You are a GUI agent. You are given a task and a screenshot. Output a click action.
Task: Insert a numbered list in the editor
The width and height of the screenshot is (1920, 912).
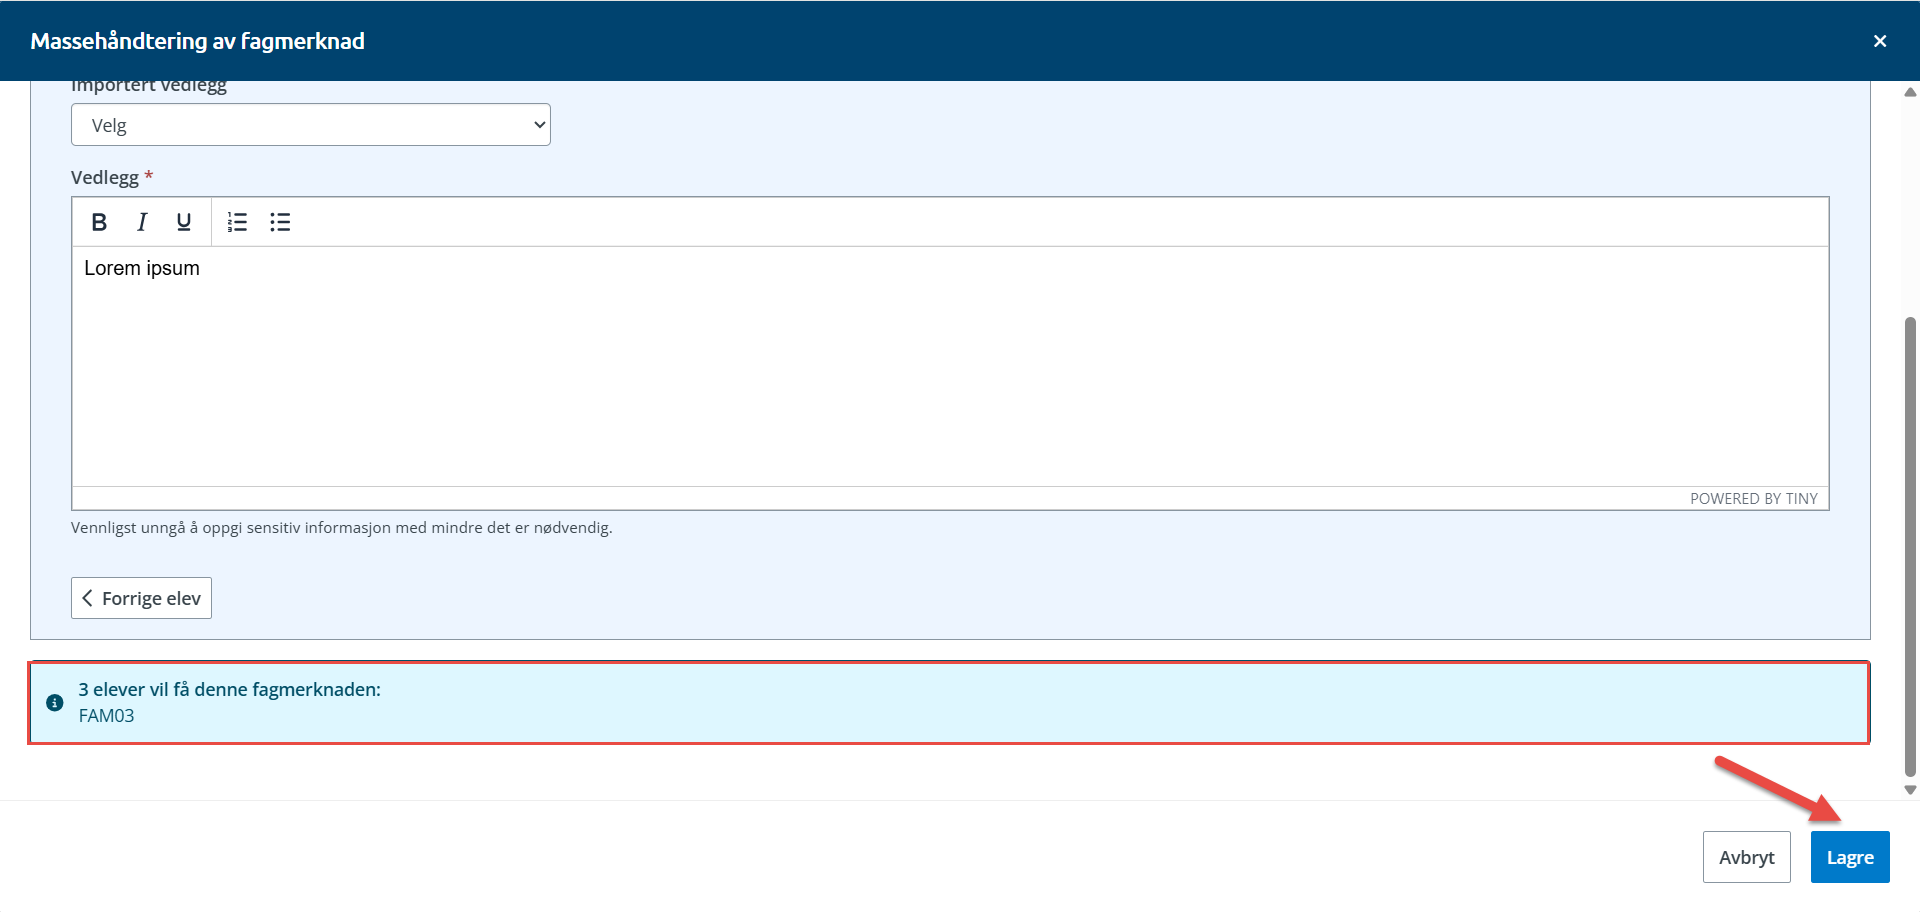tap(237, 222)
